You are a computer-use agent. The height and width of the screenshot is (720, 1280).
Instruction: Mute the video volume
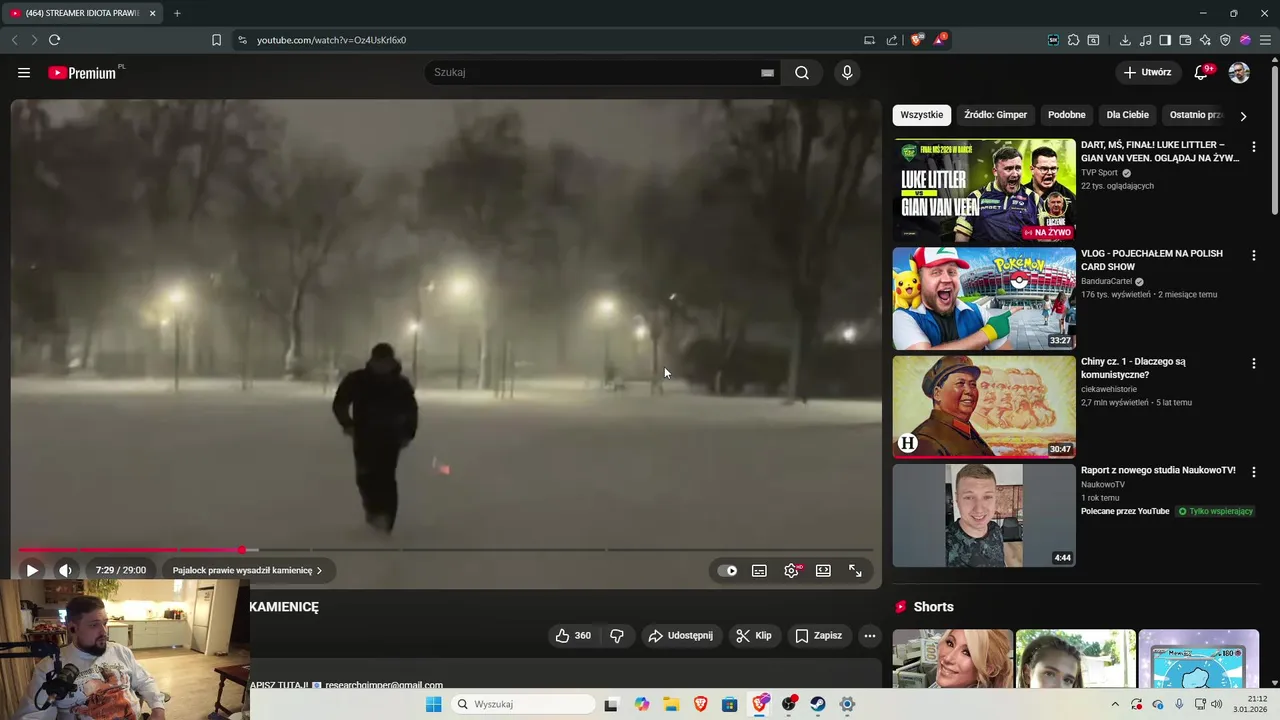coord(65,570)
